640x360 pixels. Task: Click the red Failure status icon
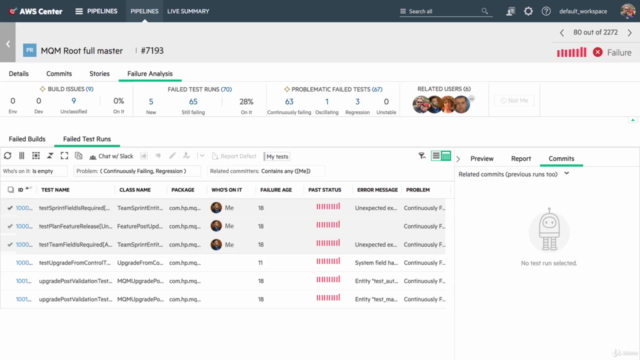[x=598, y=52]
